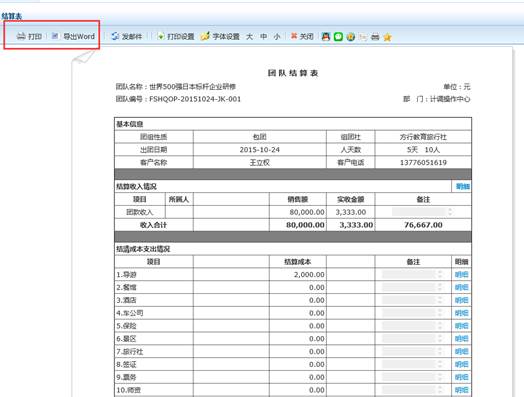Set font size to 小
Viewport: 524px width, 397px height.
tap(277, 36)
